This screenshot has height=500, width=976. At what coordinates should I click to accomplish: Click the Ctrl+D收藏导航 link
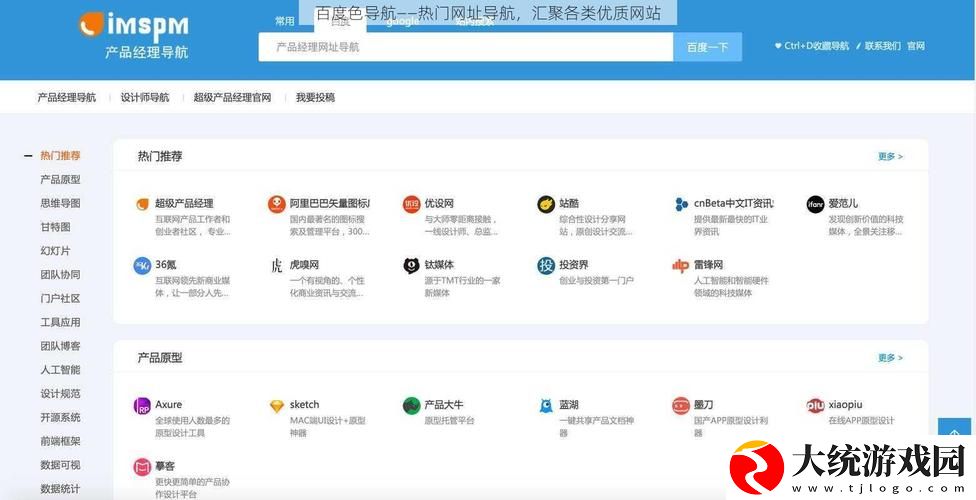tap(812, 46)
